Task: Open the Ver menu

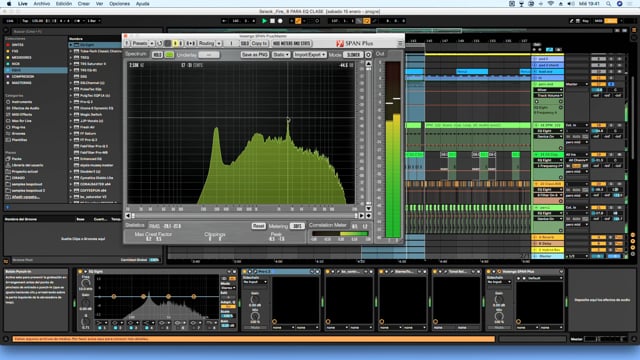Action: (x=99, y=4)
